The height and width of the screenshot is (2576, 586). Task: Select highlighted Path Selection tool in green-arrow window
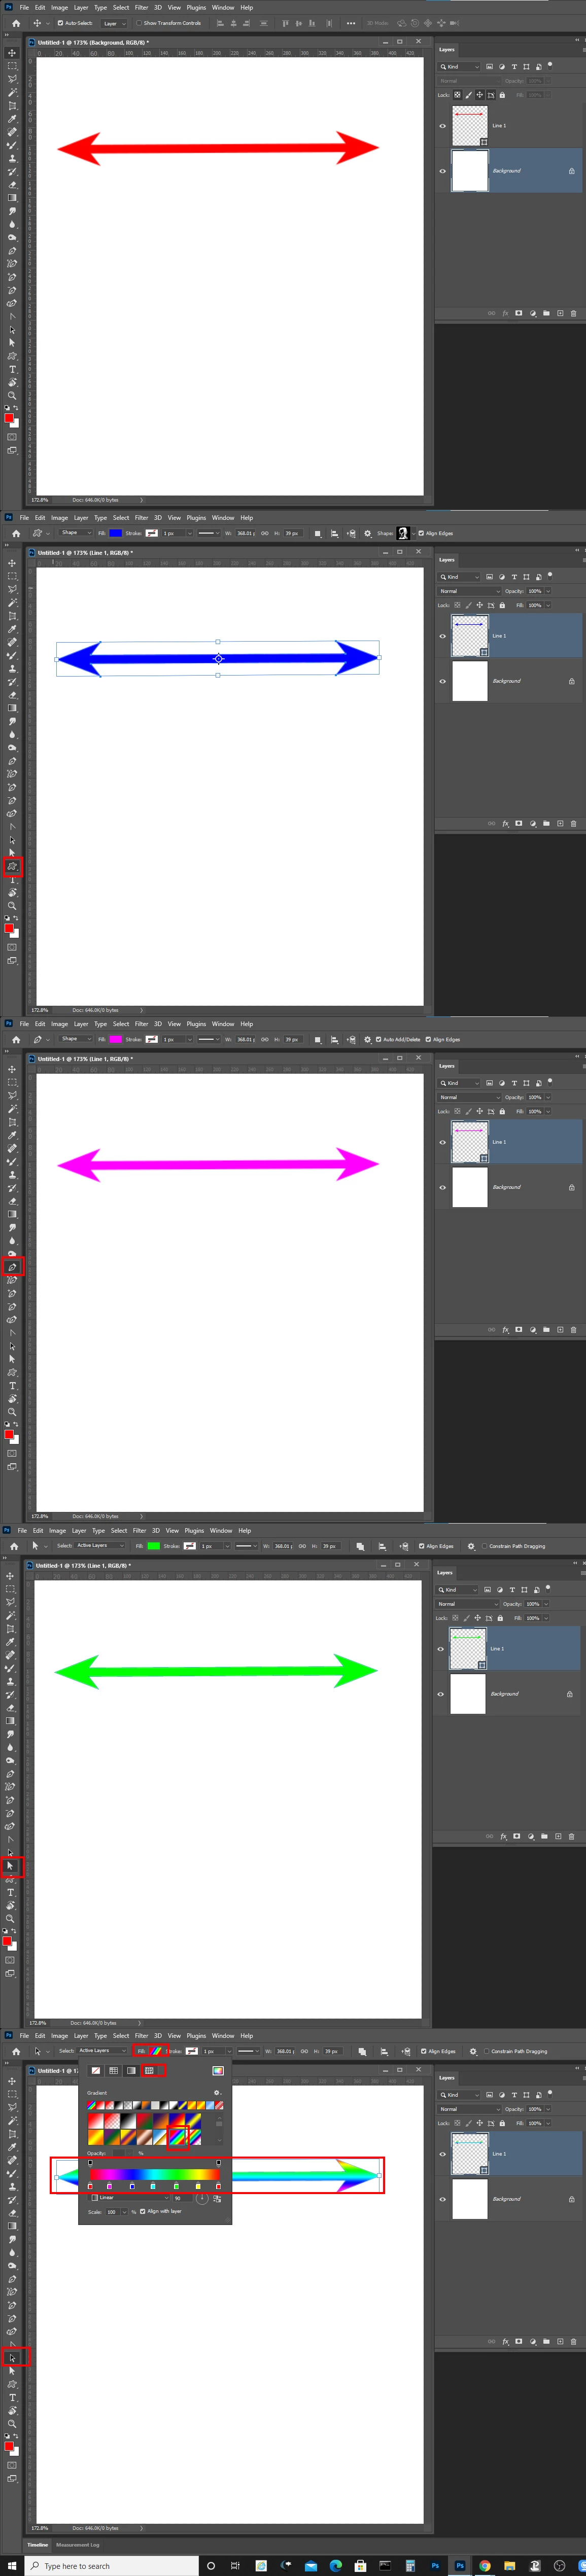coord(11,1866)
